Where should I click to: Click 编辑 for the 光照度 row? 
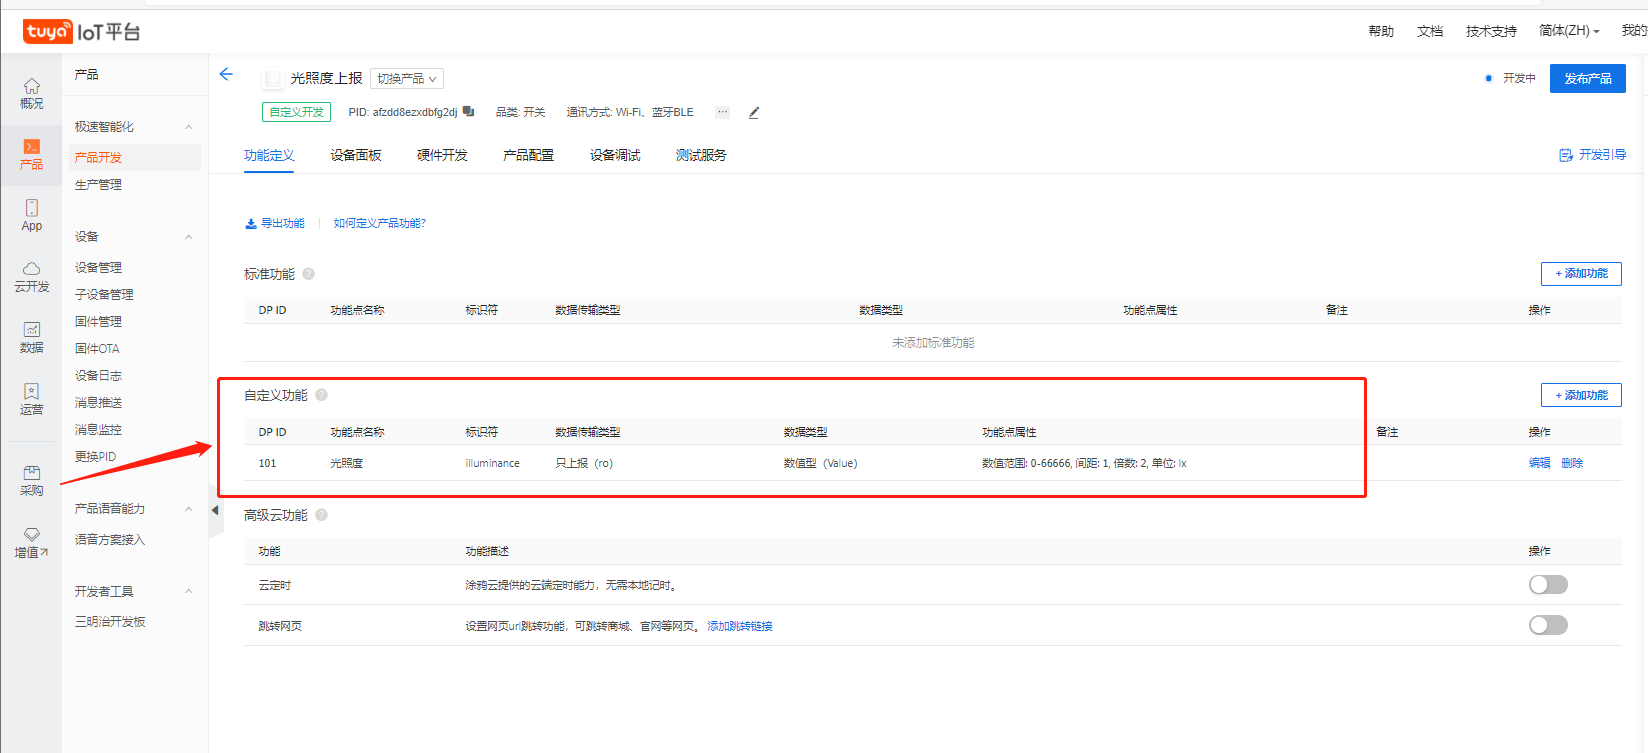(x=1540, y=463)
